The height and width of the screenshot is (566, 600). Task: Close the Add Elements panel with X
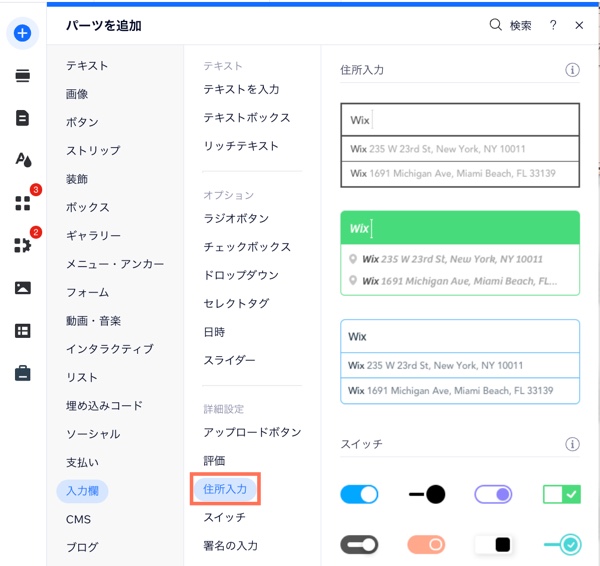579,25
